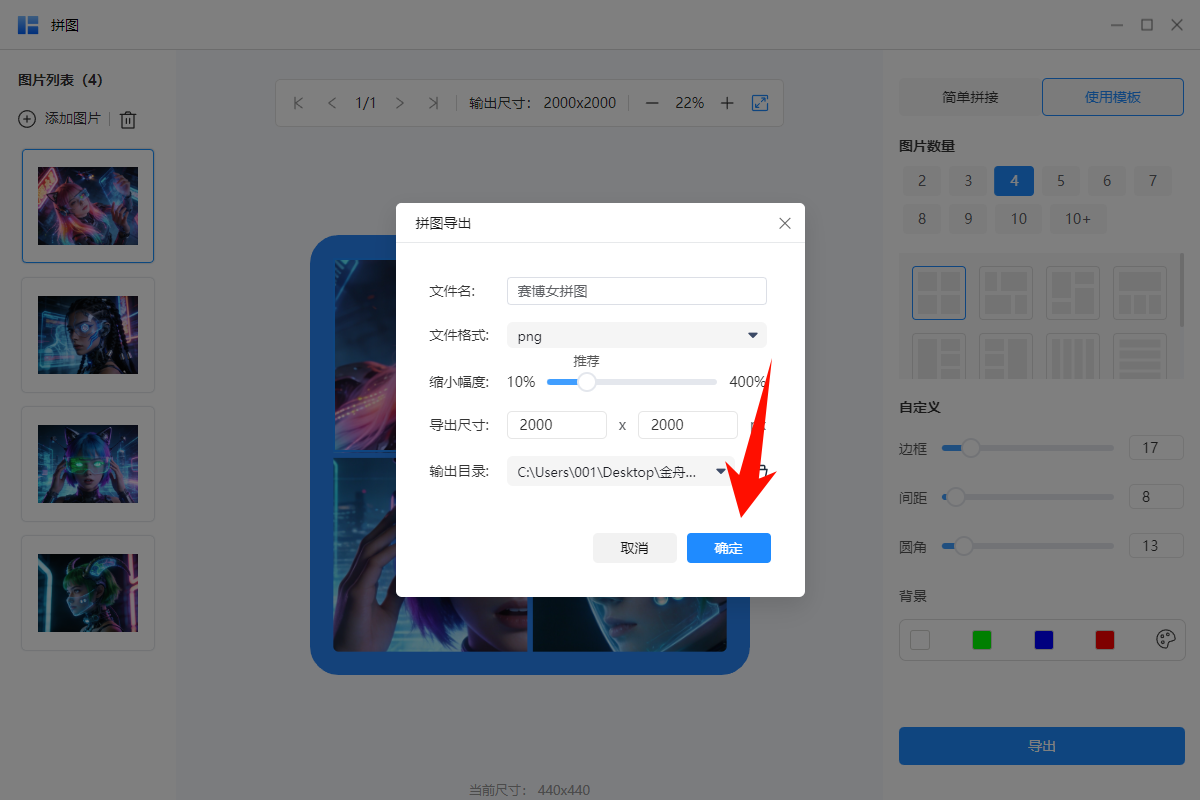Switch to the 简单拼接 tab
This screenshot has height=800, width=1200.
click(x=969, y=97)
